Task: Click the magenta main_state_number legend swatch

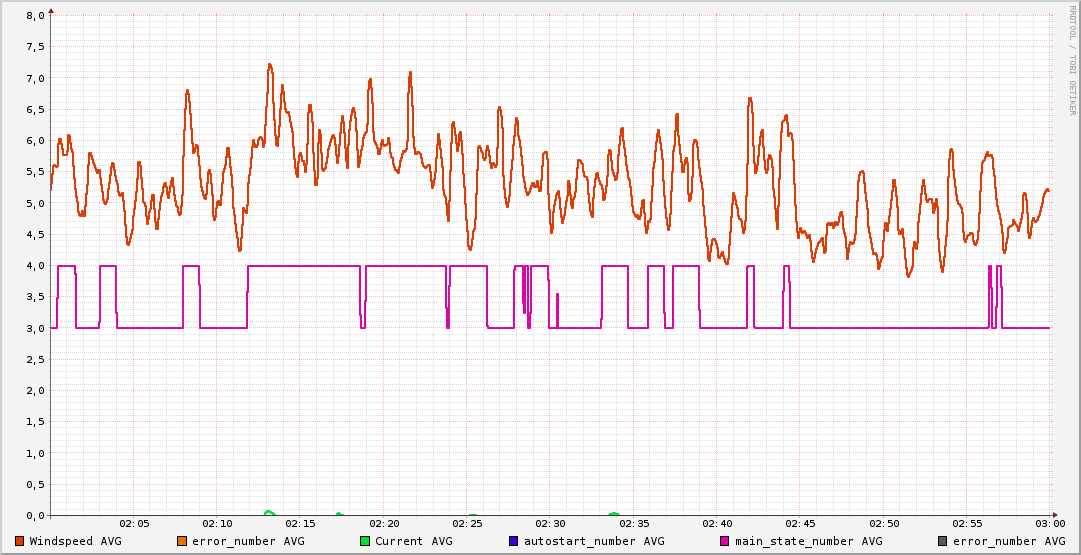Action: (x=725, y=541)
